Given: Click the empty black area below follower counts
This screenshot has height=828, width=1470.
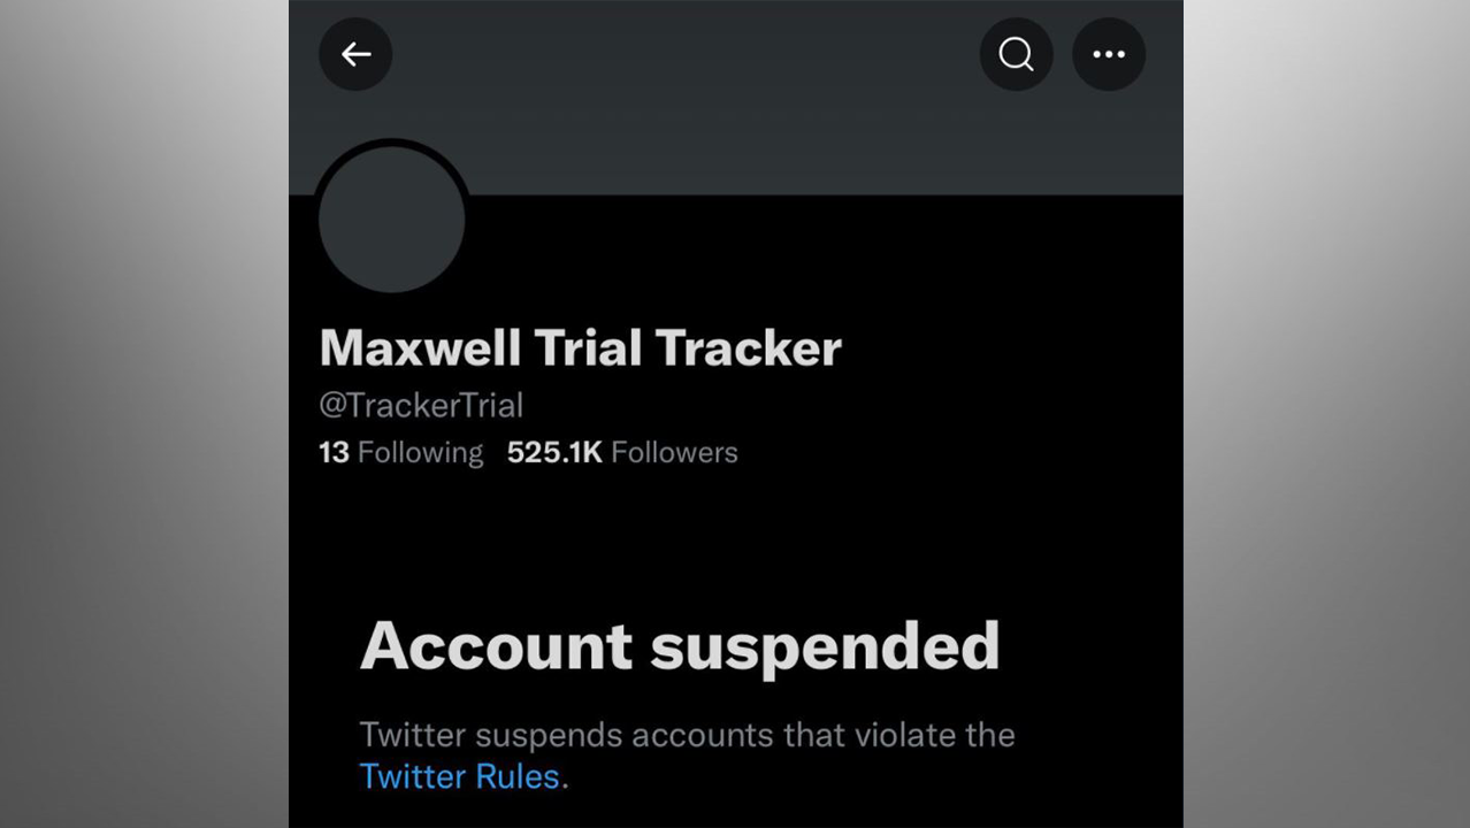Looking at the screenshot, I should coord(736,540).
